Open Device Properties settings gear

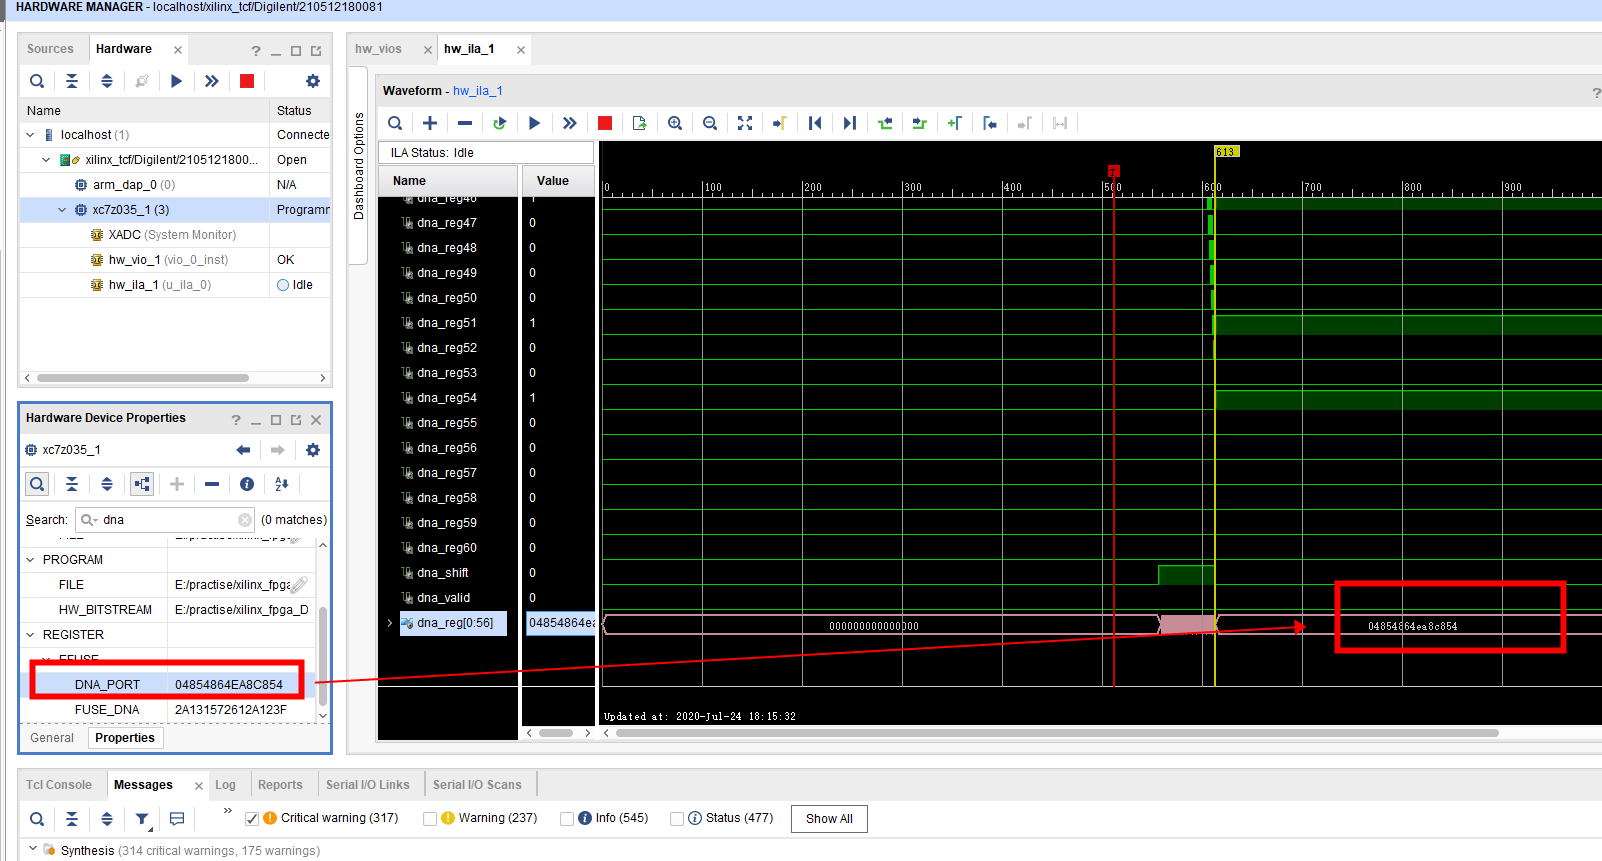click(313, 450)
